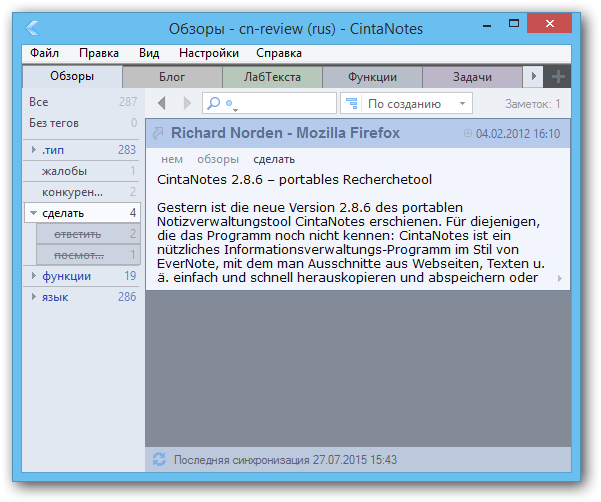Viewport: 601px width, 502px height.
Task: Select the ".тип" tag label
Action: coord(53,150)
